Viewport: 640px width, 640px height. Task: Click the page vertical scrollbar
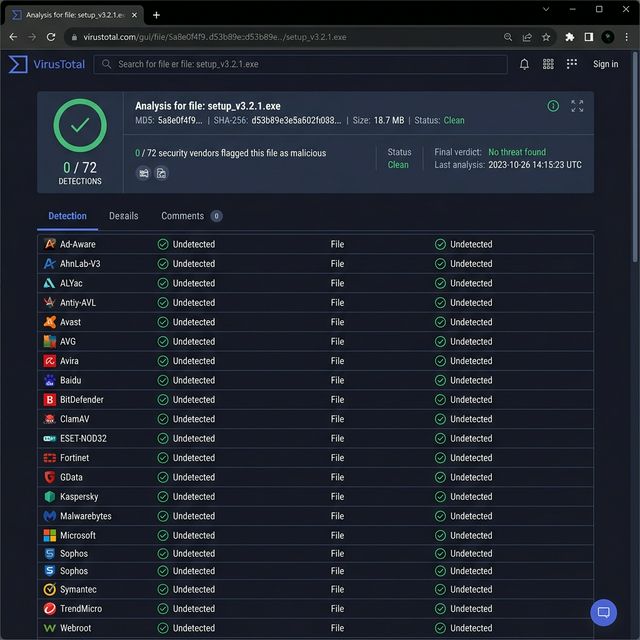click(x=635, y=157)
